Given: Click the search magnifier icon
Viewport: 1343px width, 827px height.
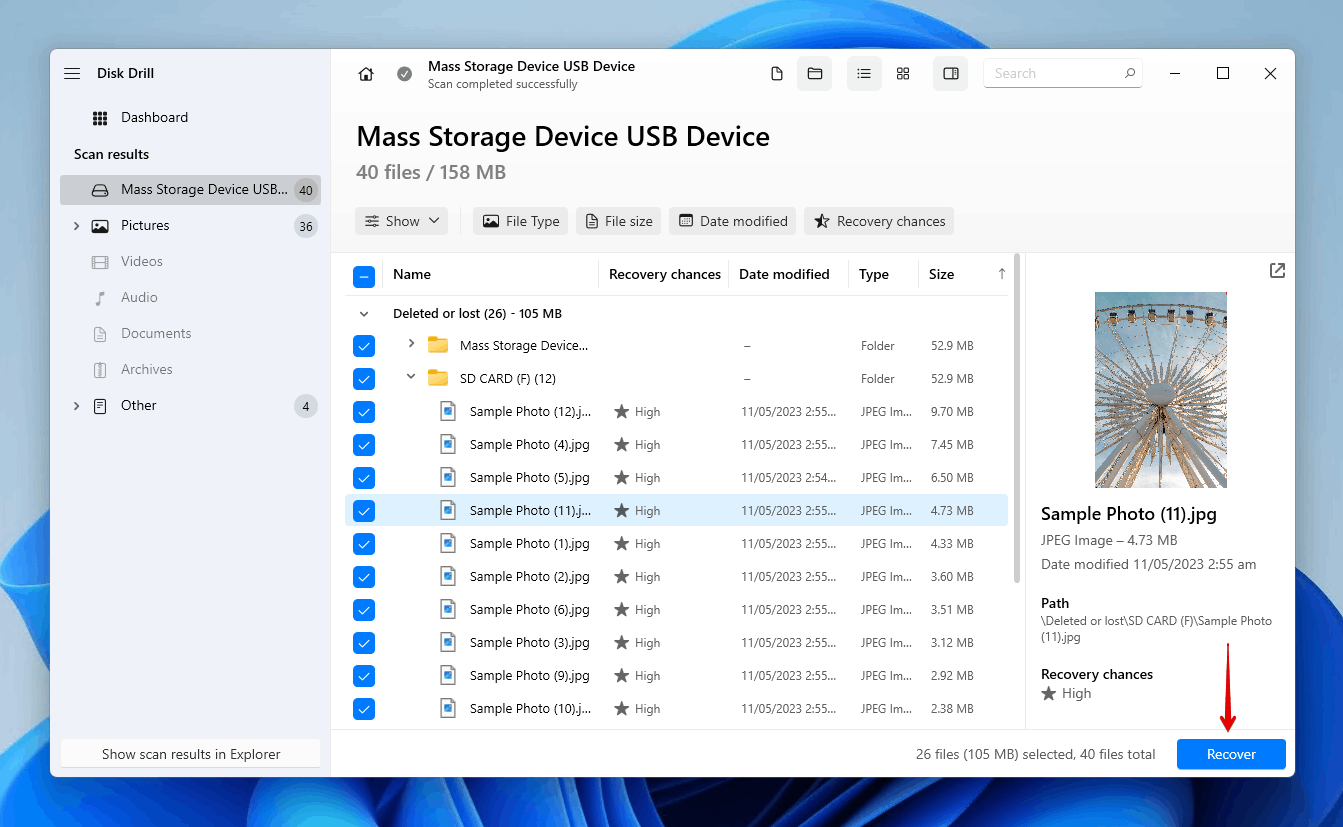Looking at the screenshot, I should click(x=1130, y=73).
